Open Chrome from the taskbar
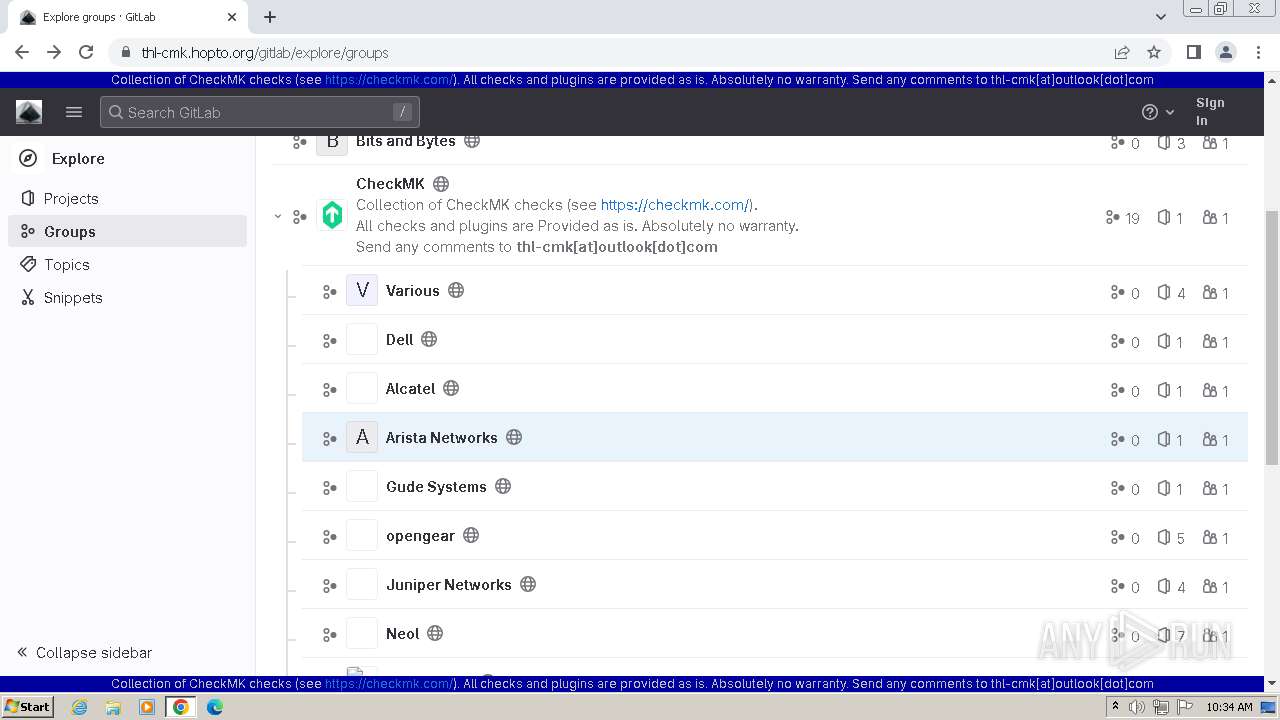 [x=180, y=707]
